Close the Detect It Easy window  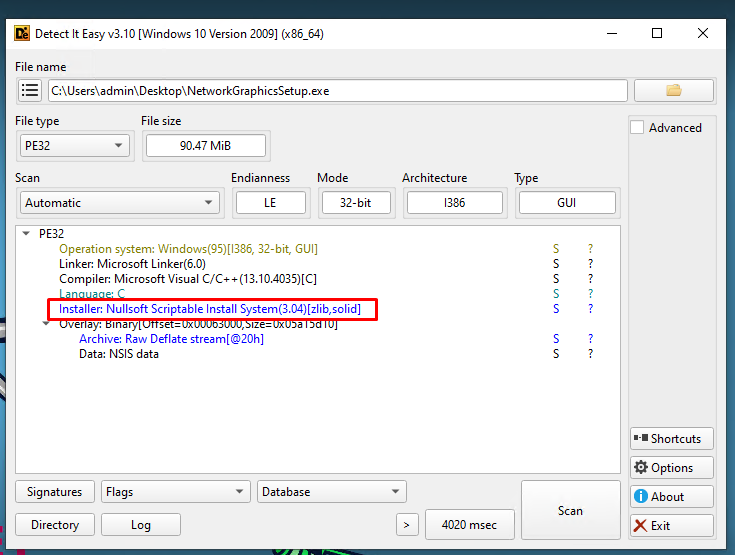pyautogui.click(x=703, y=34)
